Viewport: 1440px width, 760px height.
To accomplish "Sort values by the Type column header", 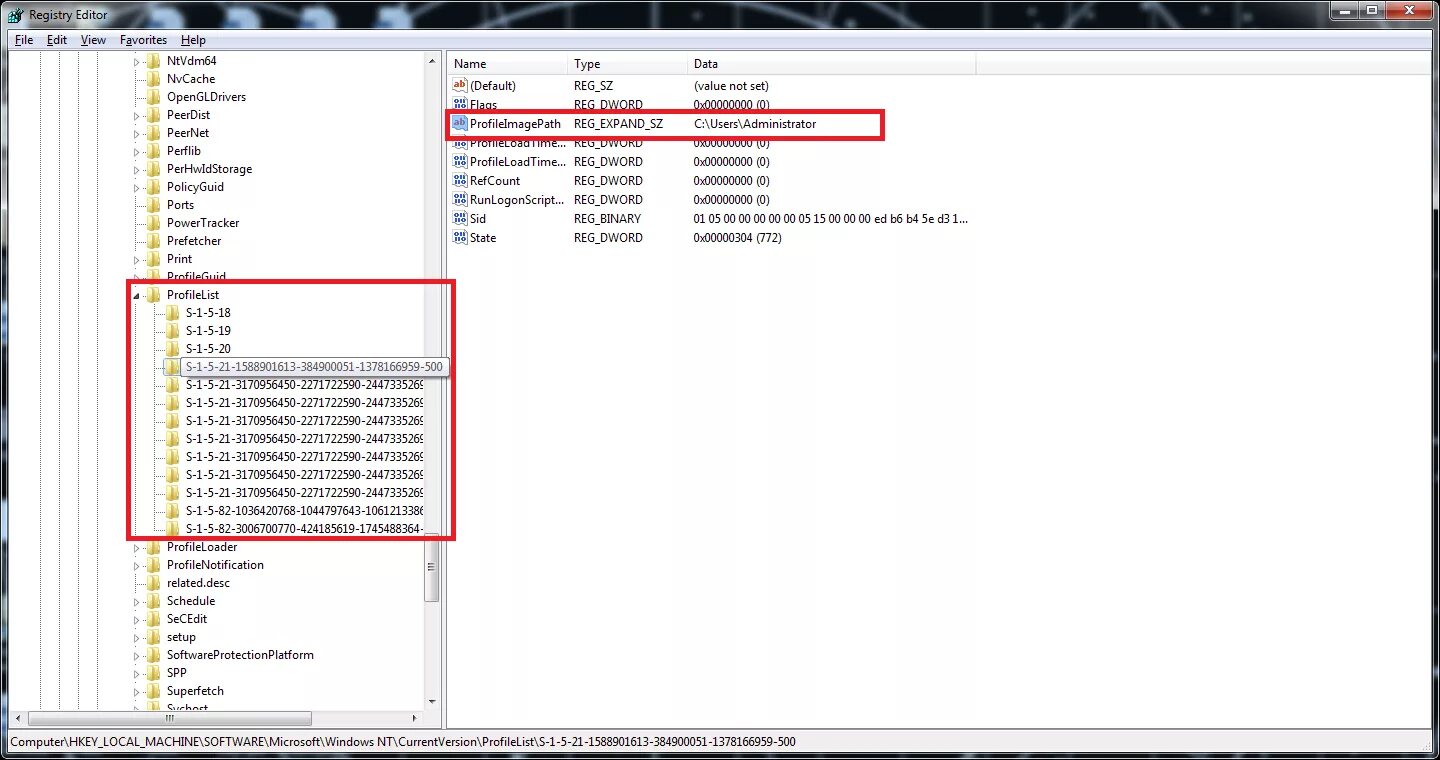I will [x=628, y=64].
